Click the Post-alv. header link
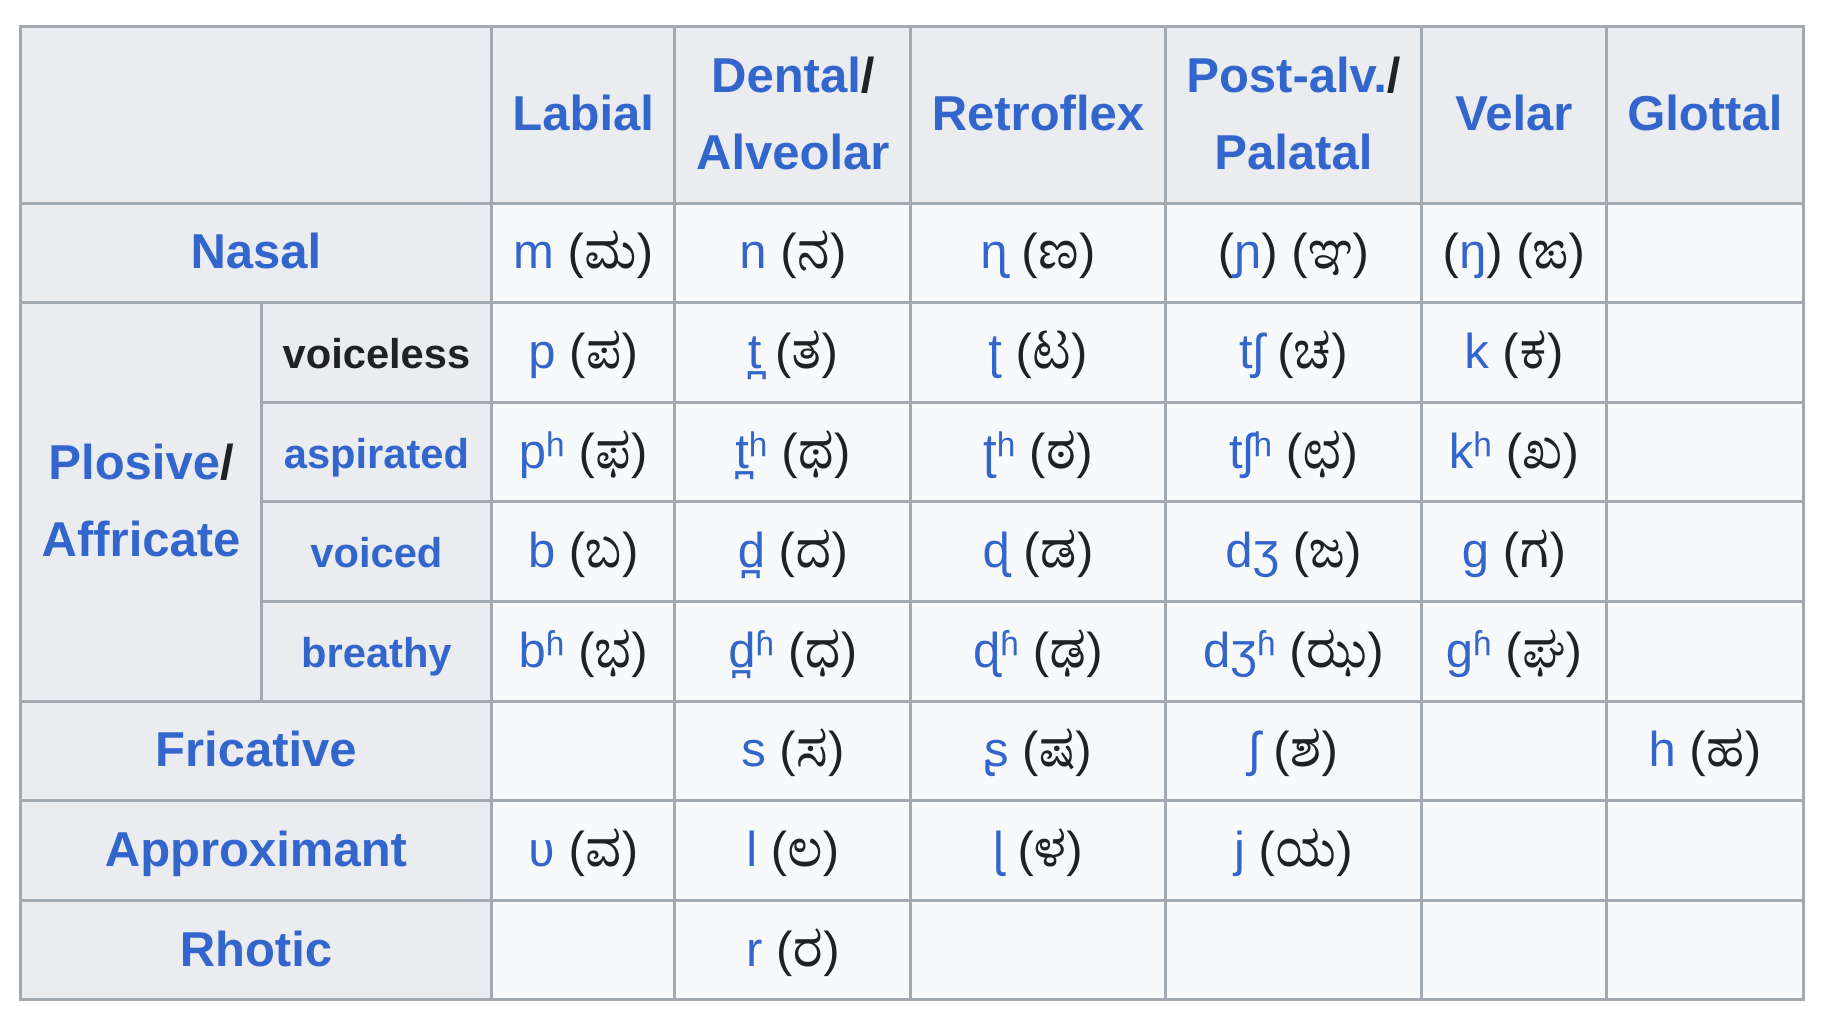 (1286, 76)
